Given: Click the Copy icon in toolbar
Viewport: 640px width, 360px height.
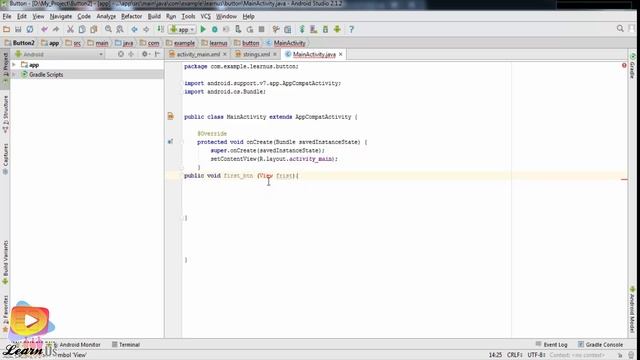Looking at the screenshot, I should point(82,29).
